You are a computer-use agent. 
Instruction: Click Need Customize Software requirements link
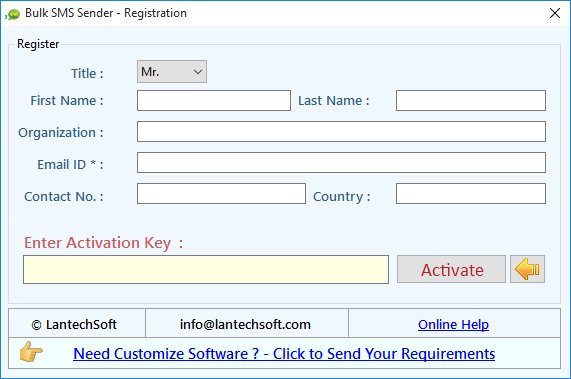284,354
